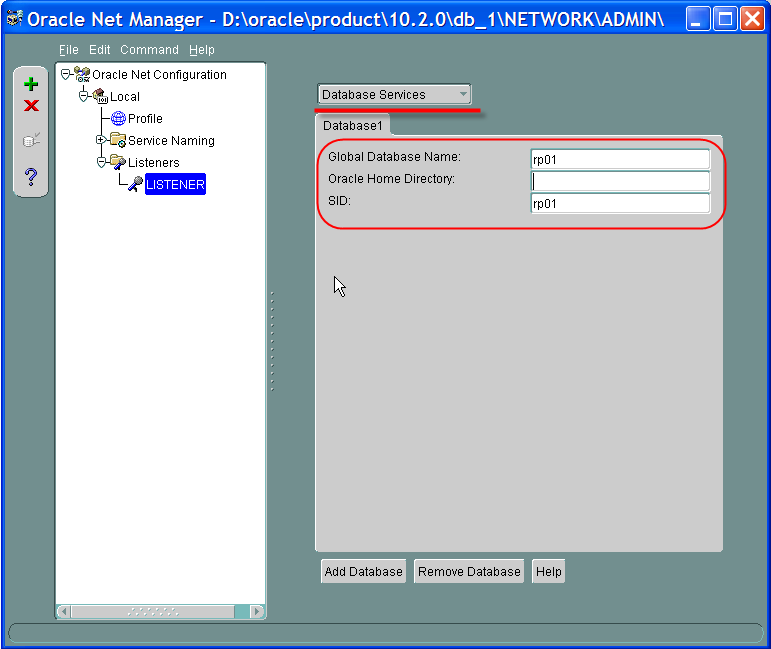Click the Global Database Name field
The height and width of the screenshot is (649, 771).
(621, 159)
